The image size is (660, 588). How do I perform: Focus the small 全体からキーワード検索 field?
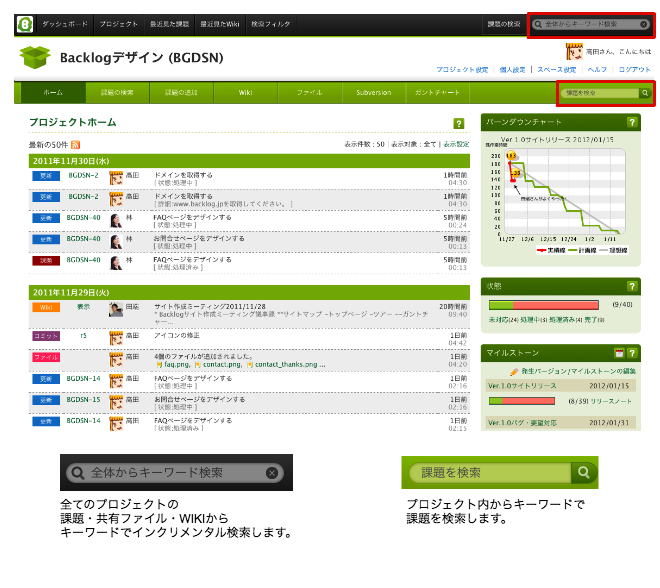click(x=591, y=24)
